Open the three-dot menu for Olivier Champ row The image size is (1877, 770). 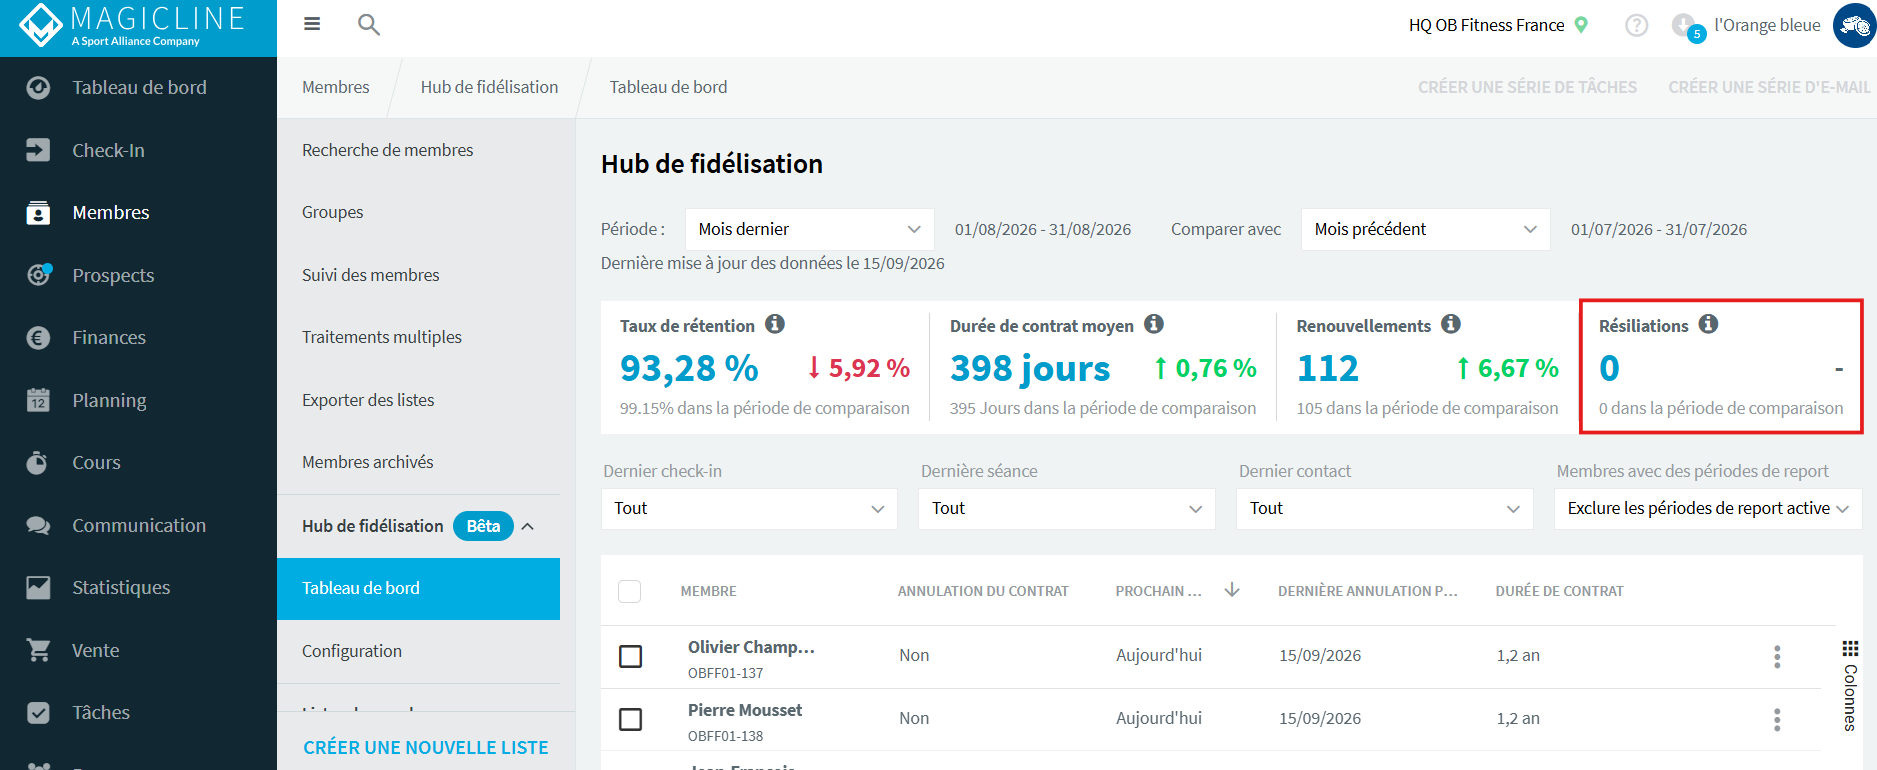[1777, 656]
